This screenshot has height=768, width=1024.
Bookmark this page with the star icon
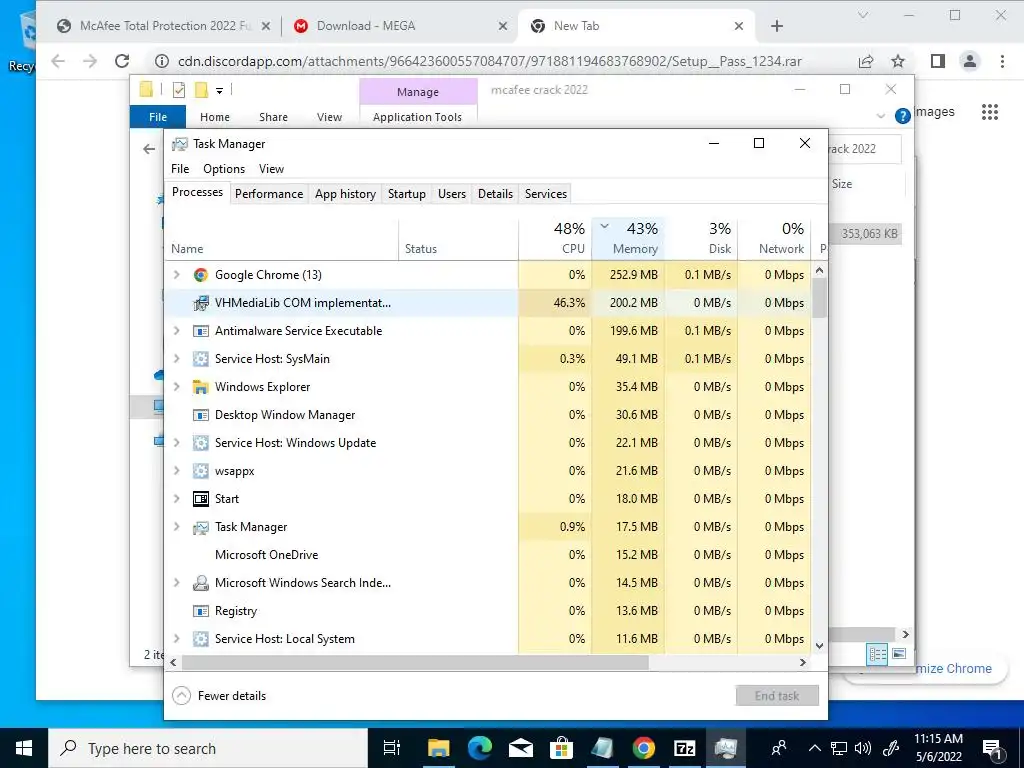898,61
